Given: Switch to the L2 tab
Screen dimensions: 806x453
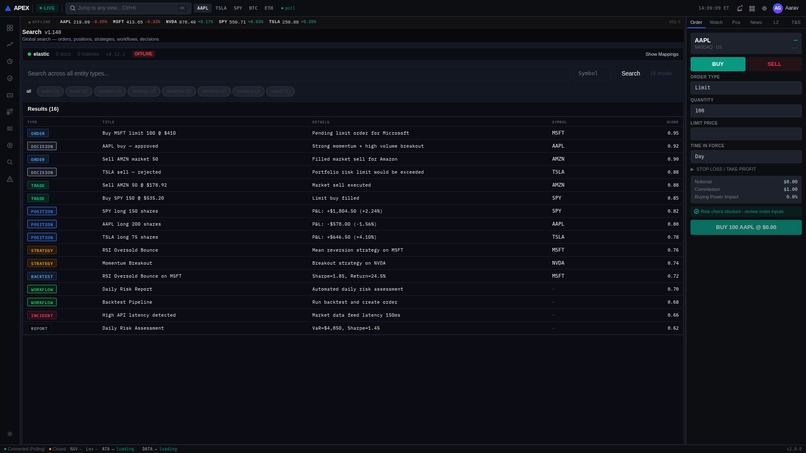Looking at the screenshot, I should [776, 23].
